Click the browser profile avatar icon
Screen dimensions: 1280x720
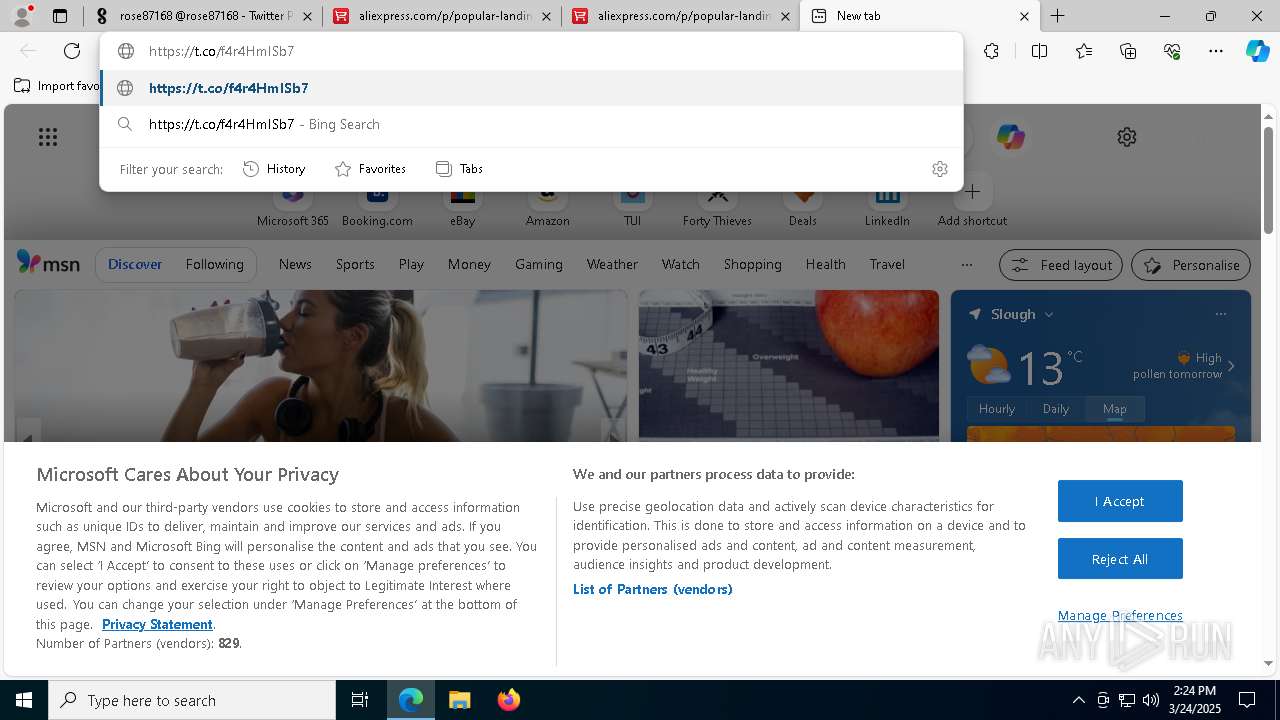coord(22,15)
